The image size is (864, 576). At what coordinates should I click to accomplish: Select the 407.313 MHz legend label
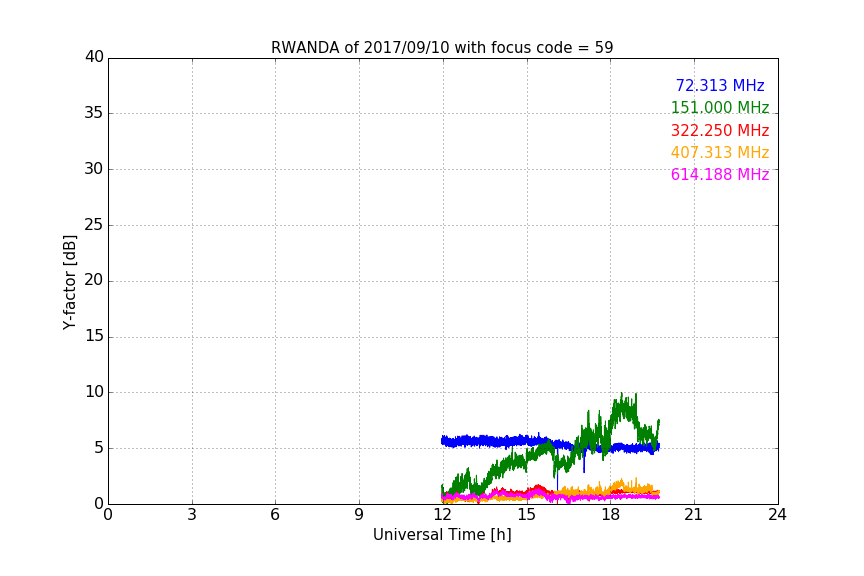click(720, 153)
